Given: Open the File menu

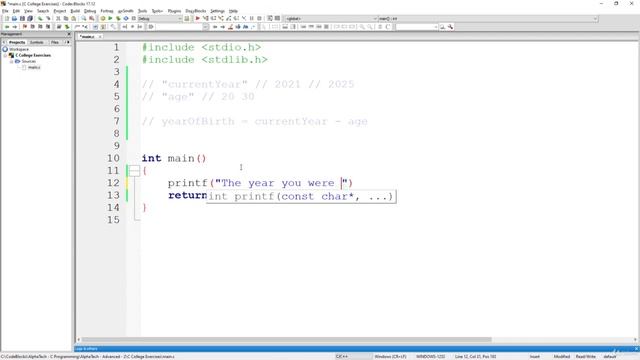Looking at the screenshot, I should pos(5,11).
